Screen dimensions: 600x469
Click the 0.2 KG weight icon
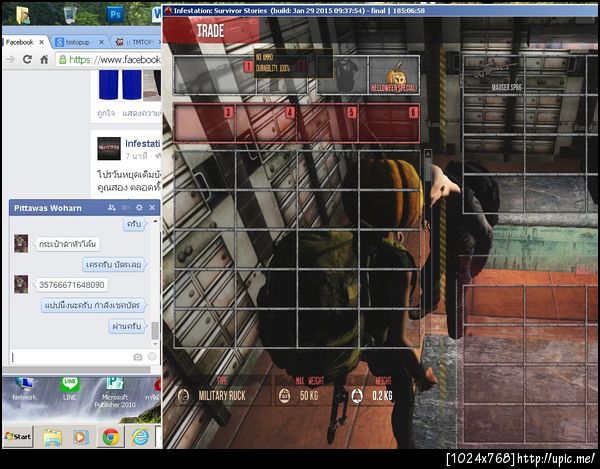click(357, 396)
